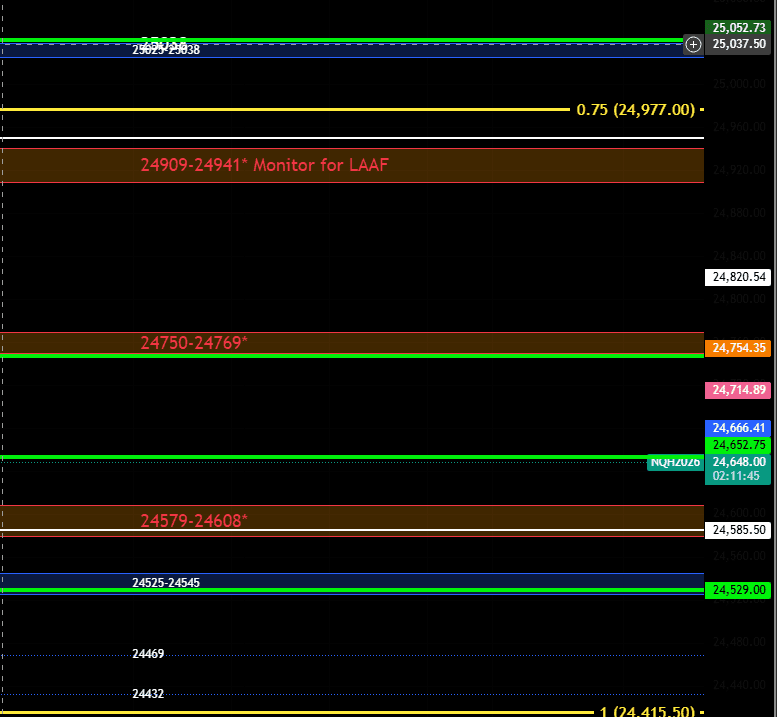Select the white 24,585.50 price label
The image size is (777, 717).
pos(738,530)
